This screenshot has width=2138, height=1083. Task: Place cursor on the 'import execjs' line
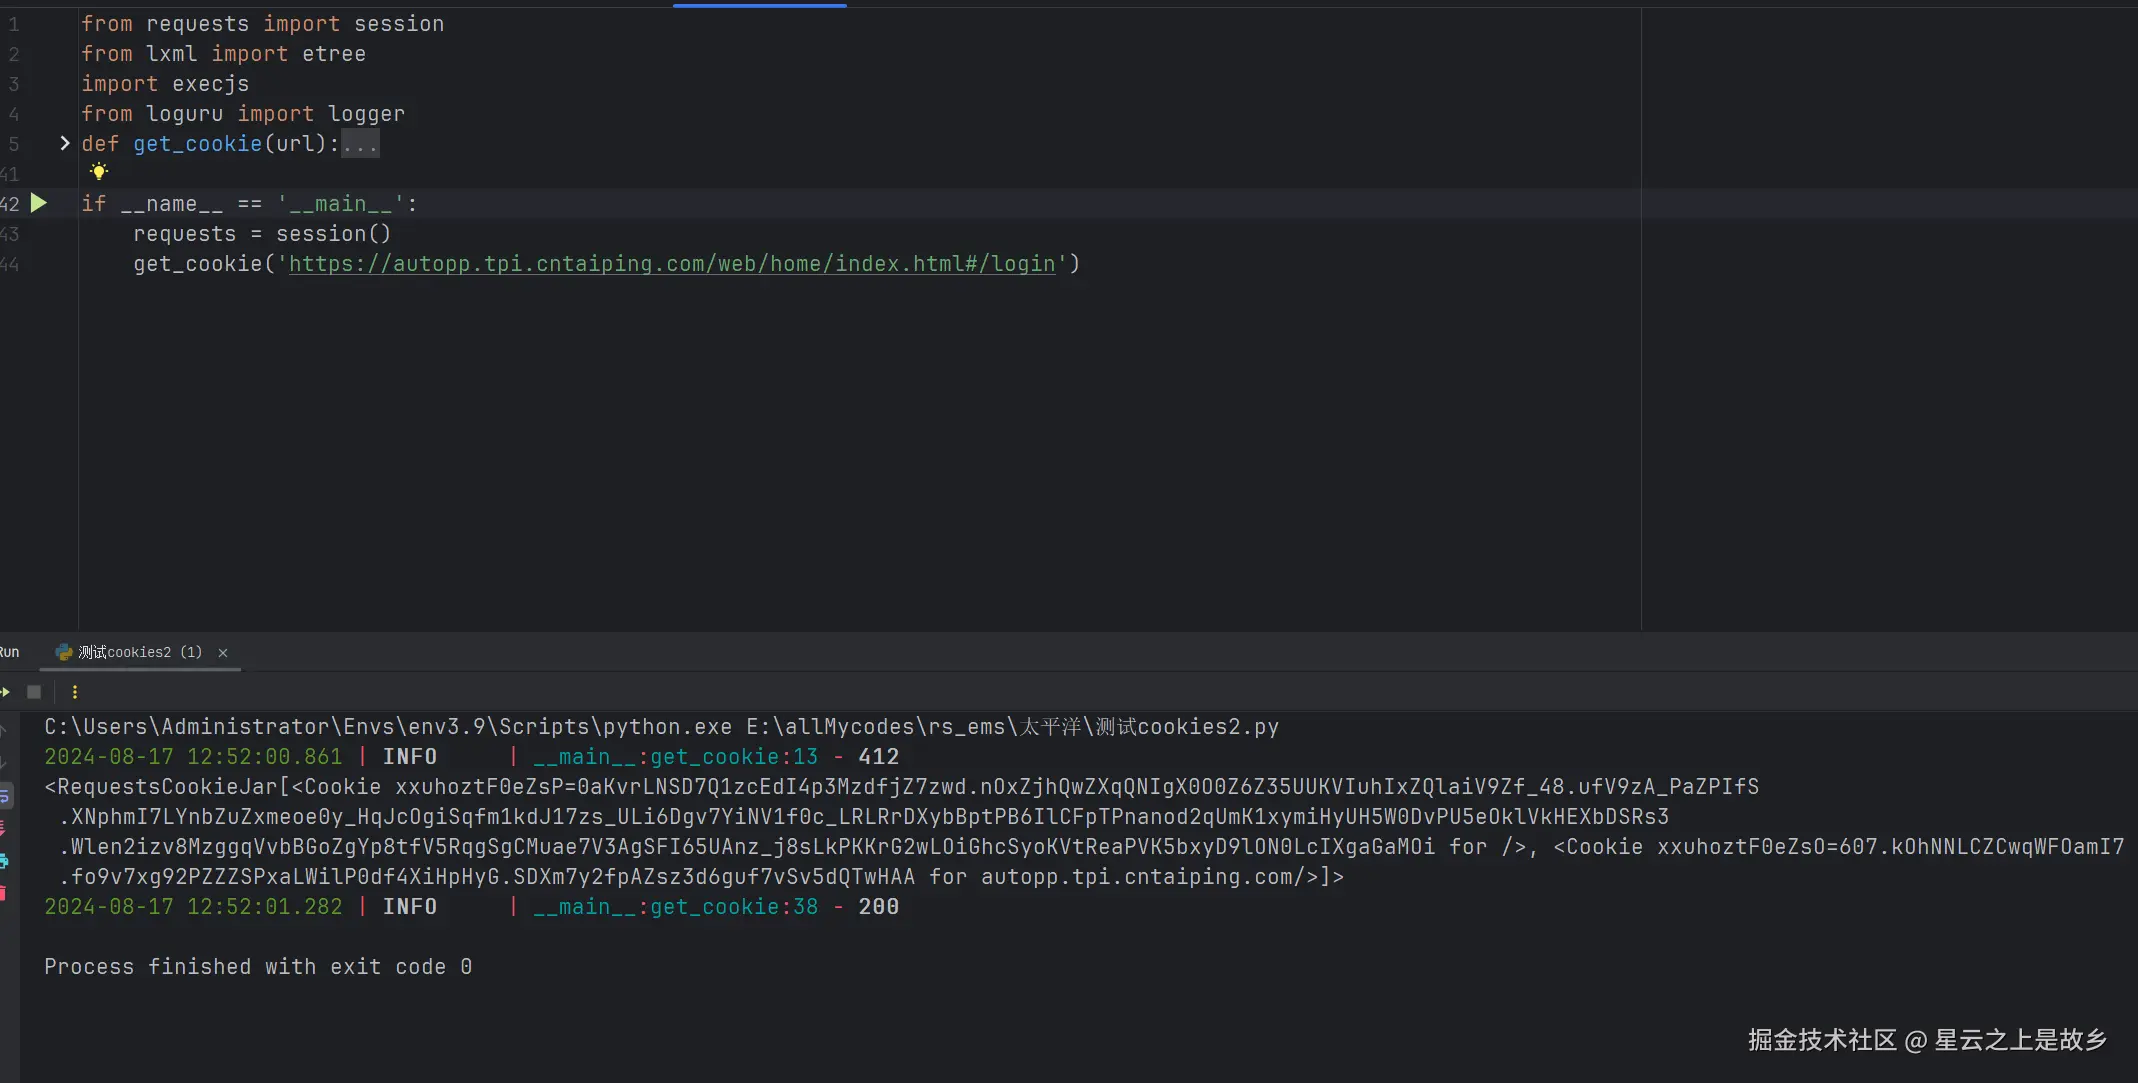pos(165,84)
